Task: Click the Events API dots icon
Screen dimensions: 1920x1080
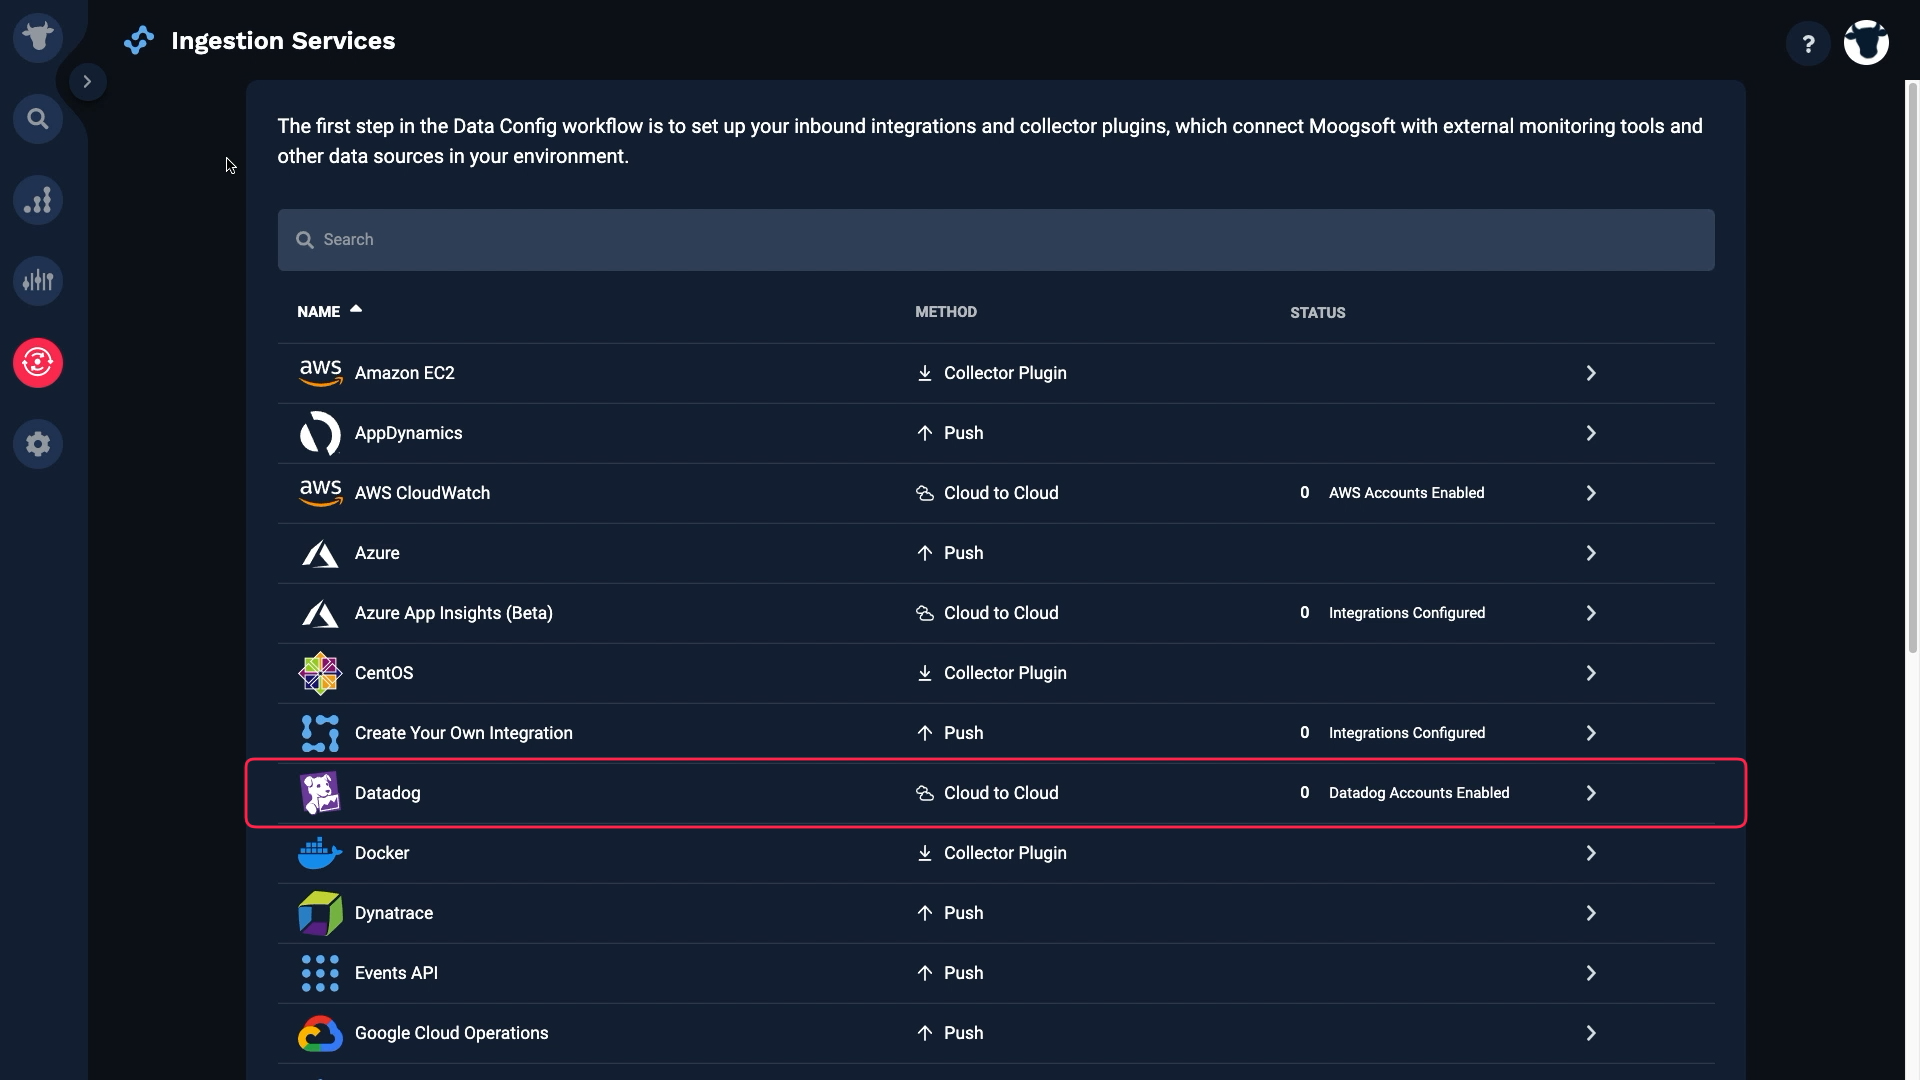Action: click(320, 973)
